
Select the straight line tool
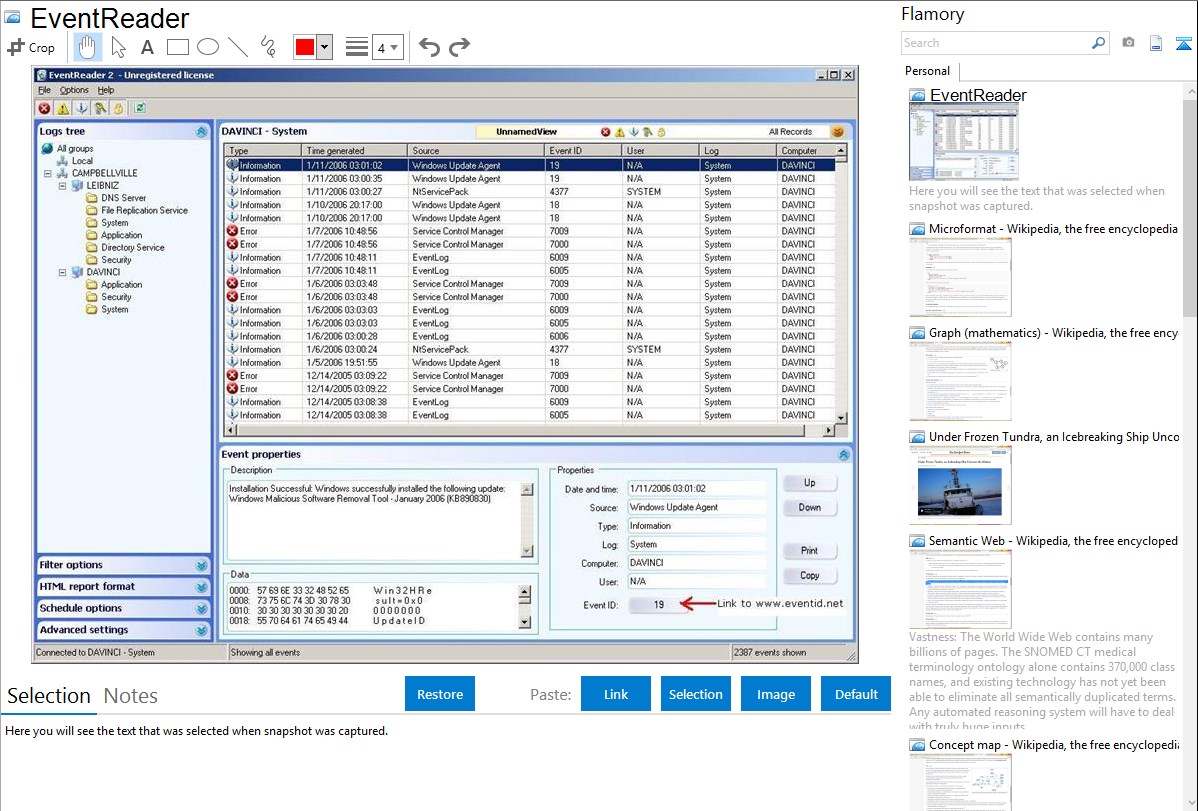click(x=238, y=47)
